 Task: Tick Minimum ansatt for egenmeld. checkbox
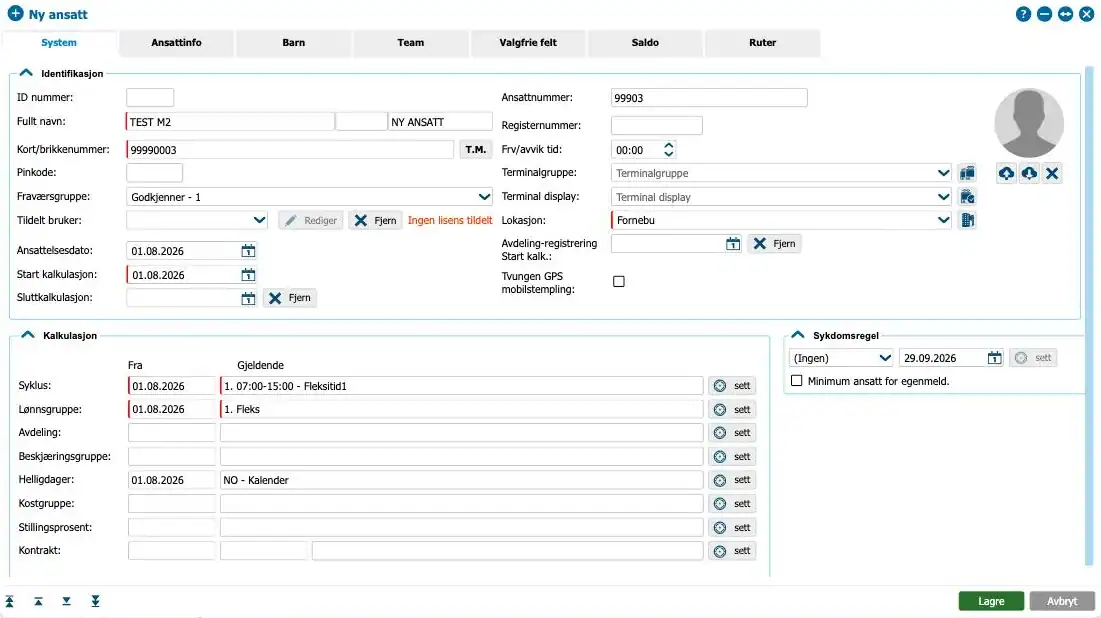point(796,381)
